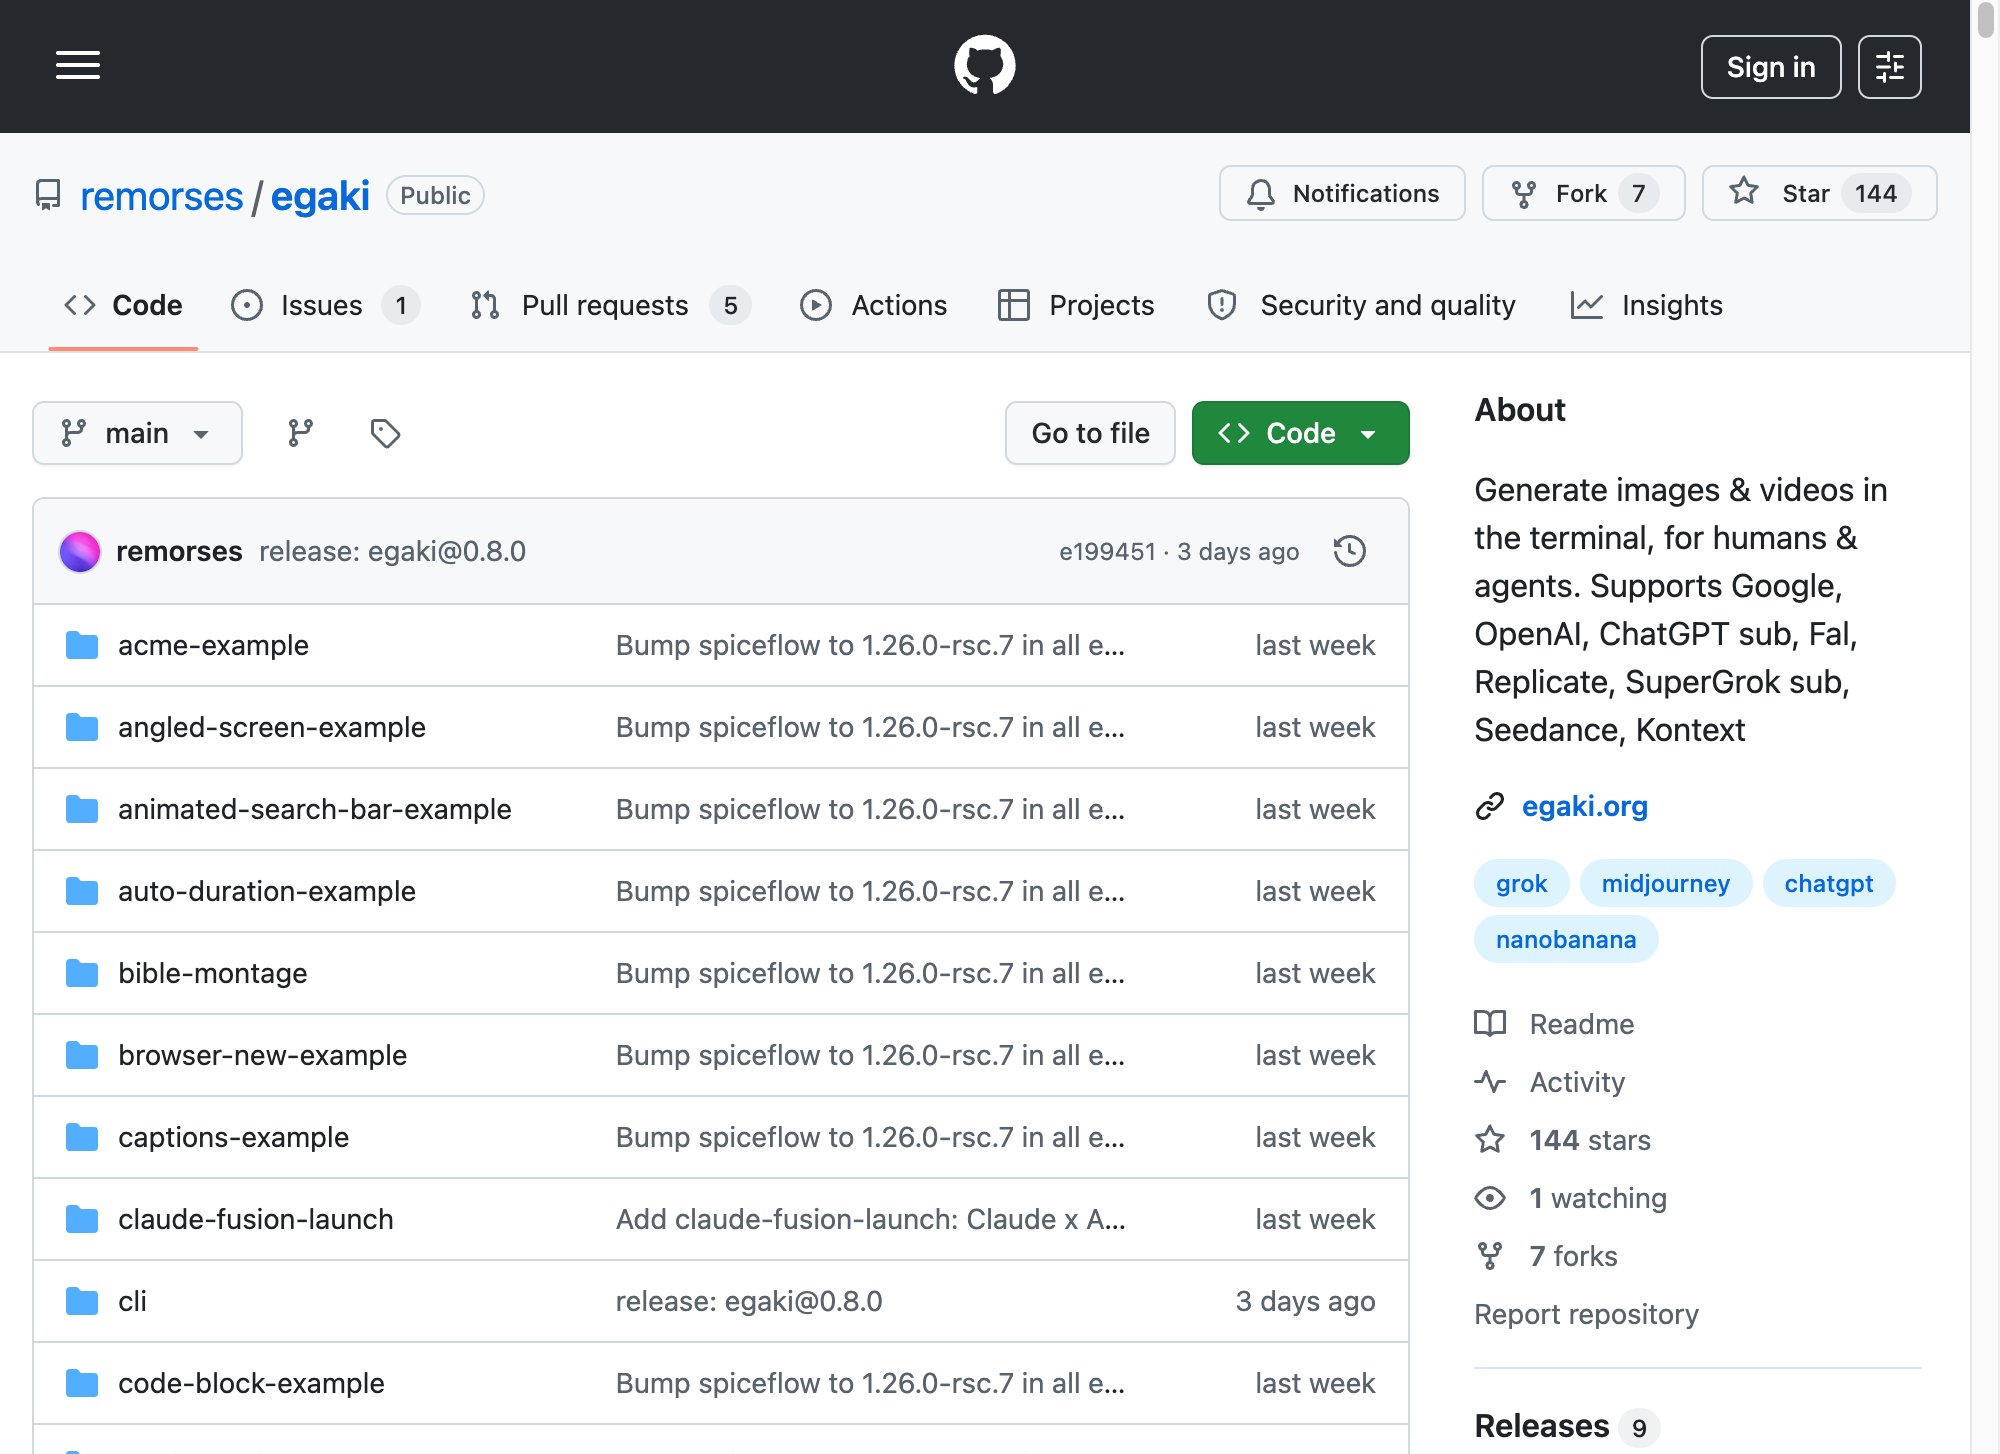This screenshot has height=1454, width=2000.
Task: Expand the green Code dropdown
Action: (x=1300, y=433)
